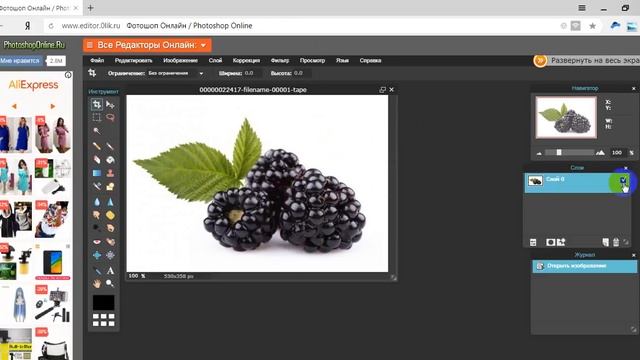Select the Spot Heal tool
640x360 pixels.
pyautogui.click(x=110, y=242)
